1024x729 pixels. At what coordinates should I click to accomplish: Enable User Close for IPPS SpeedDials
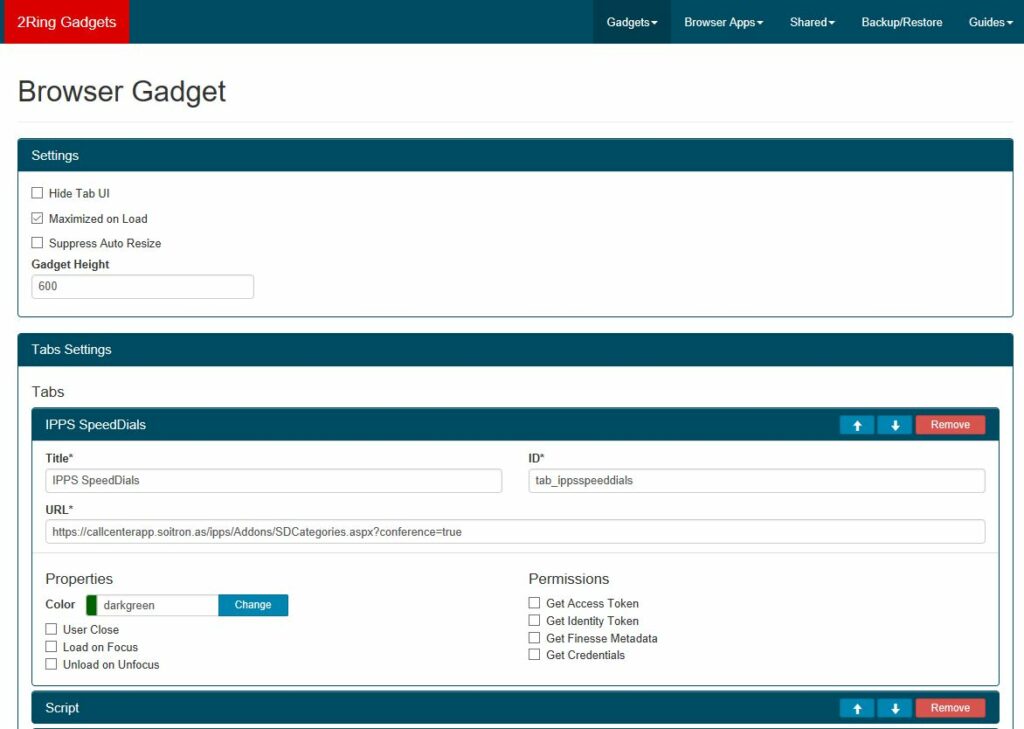point(51,629)
